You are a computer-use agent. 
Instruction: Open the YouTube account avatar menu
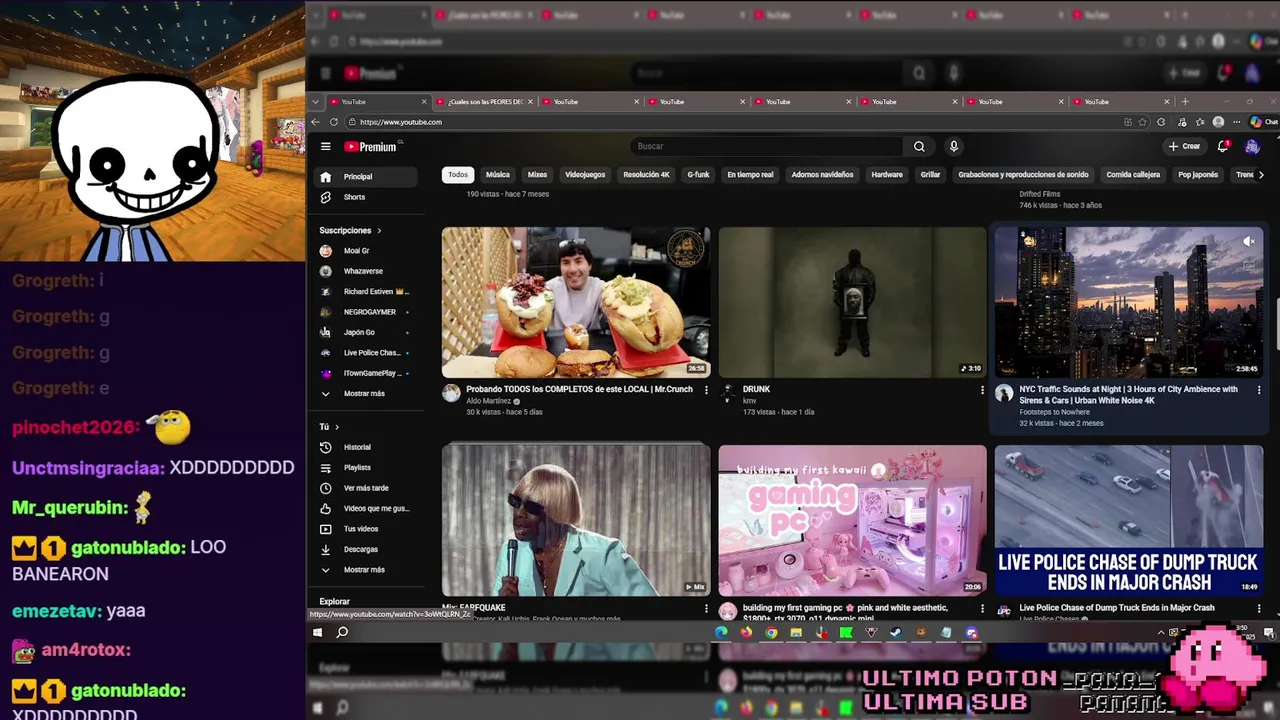[1252, 146]
